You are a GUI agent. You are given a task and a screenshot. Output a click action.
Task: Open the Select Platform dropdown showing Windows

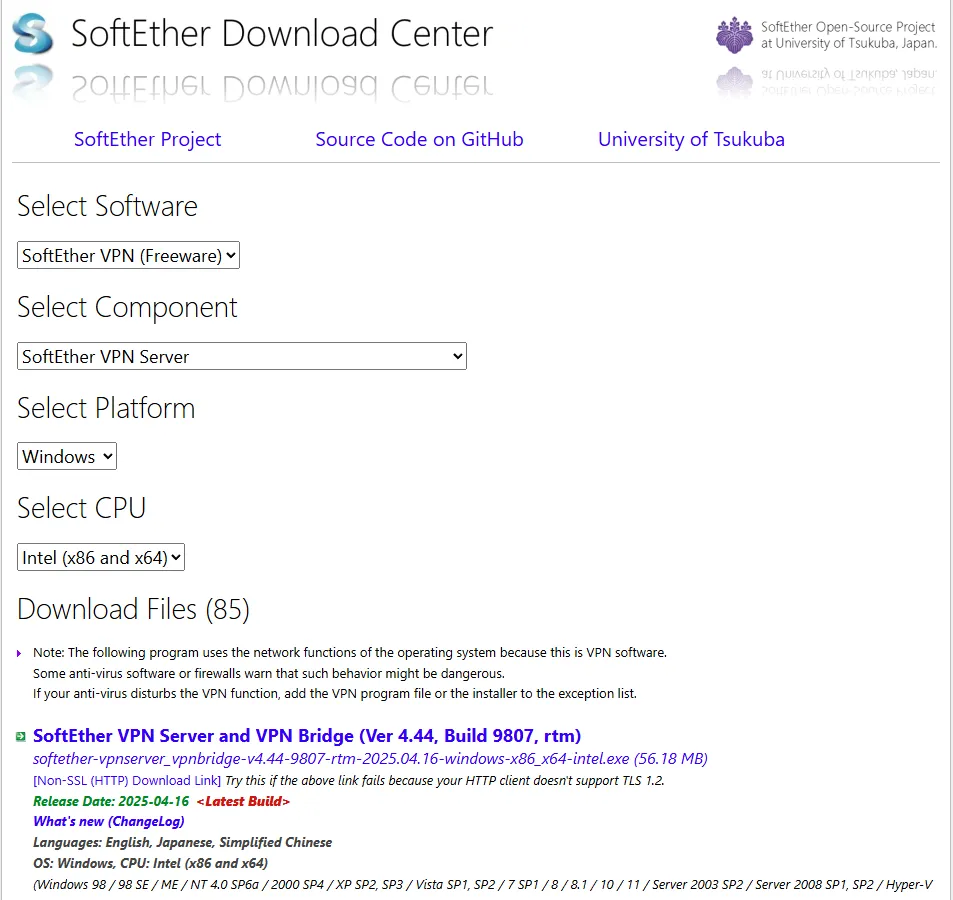(x=67, y=456)
